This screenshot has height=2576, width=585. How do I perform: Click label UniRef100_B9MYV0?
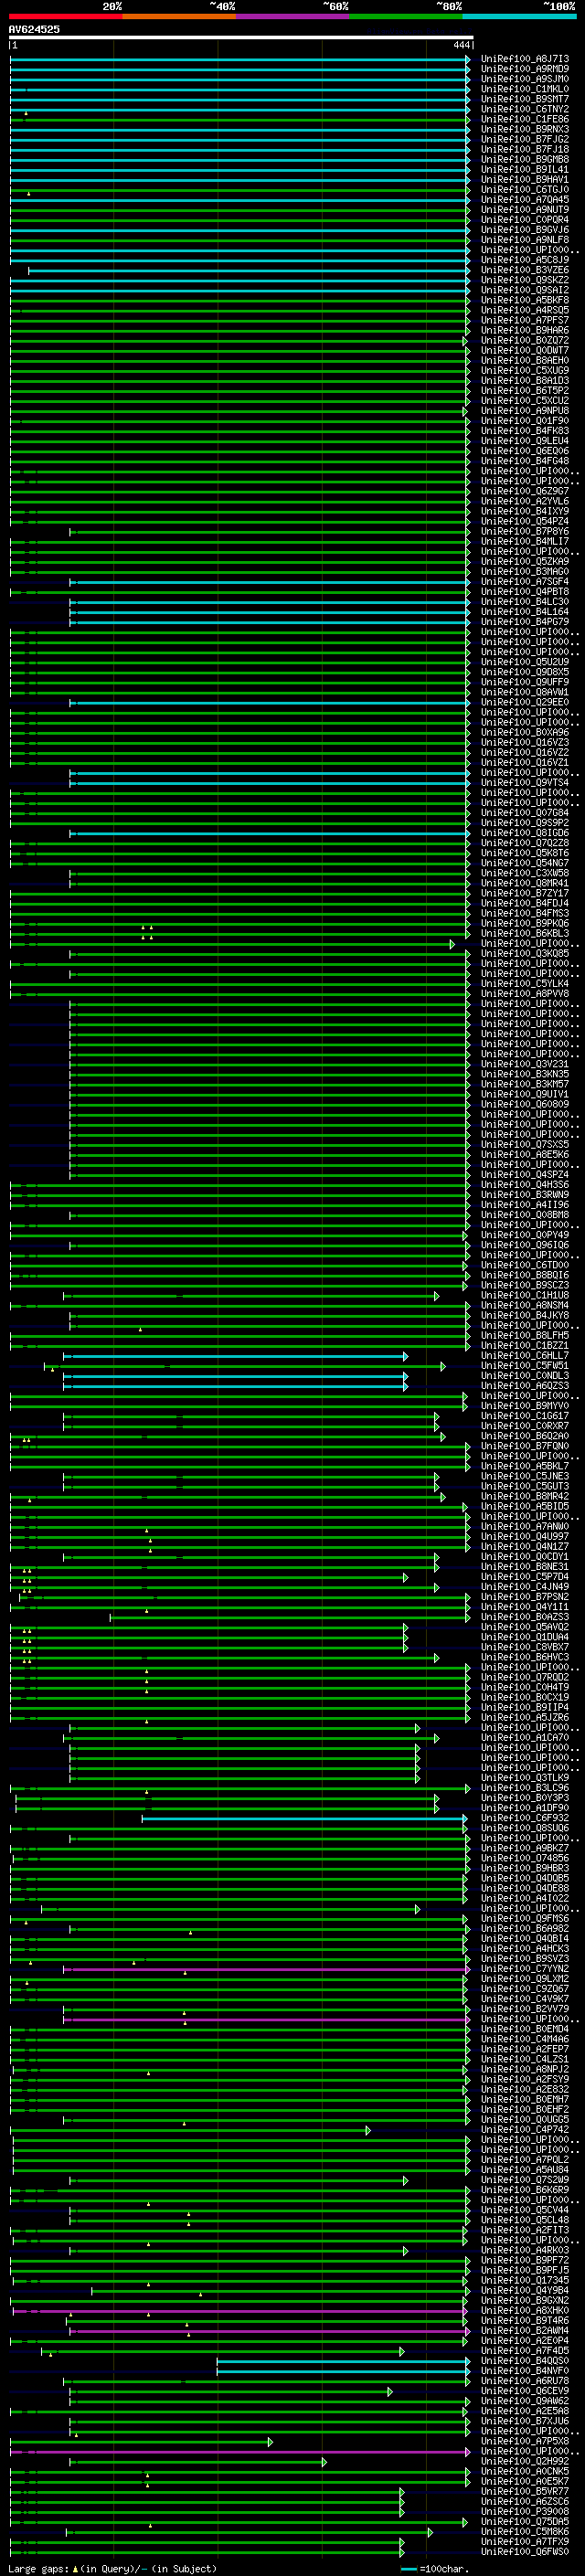coord(525,1406)
